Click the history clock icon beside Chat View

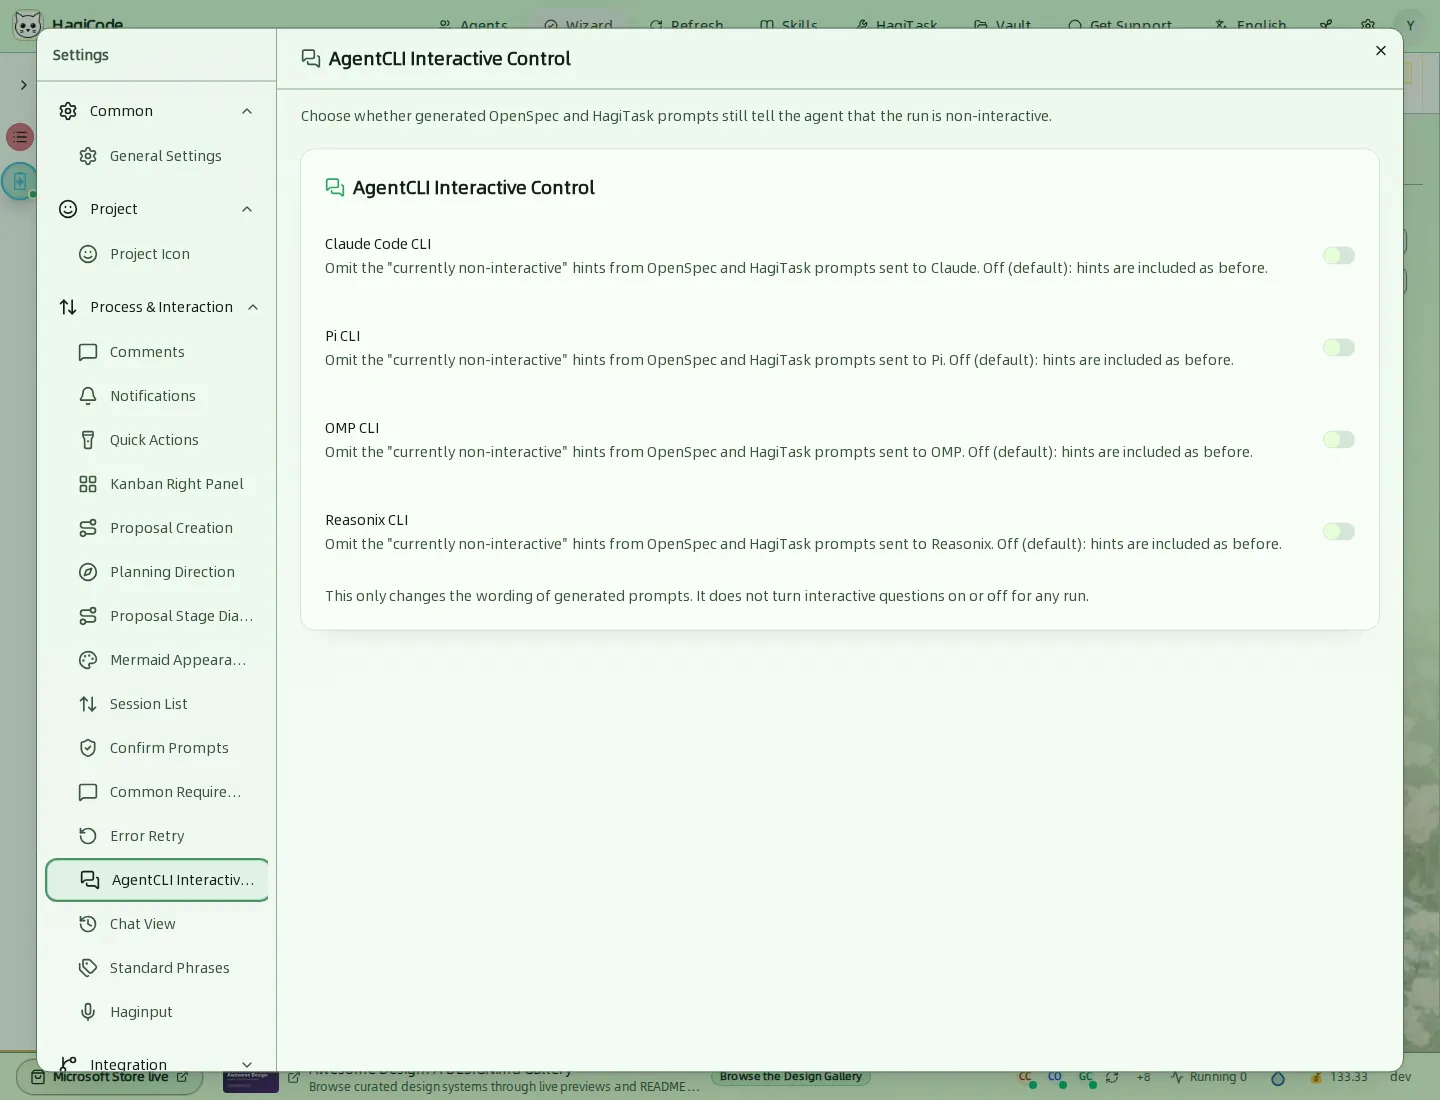pos(88,924)
